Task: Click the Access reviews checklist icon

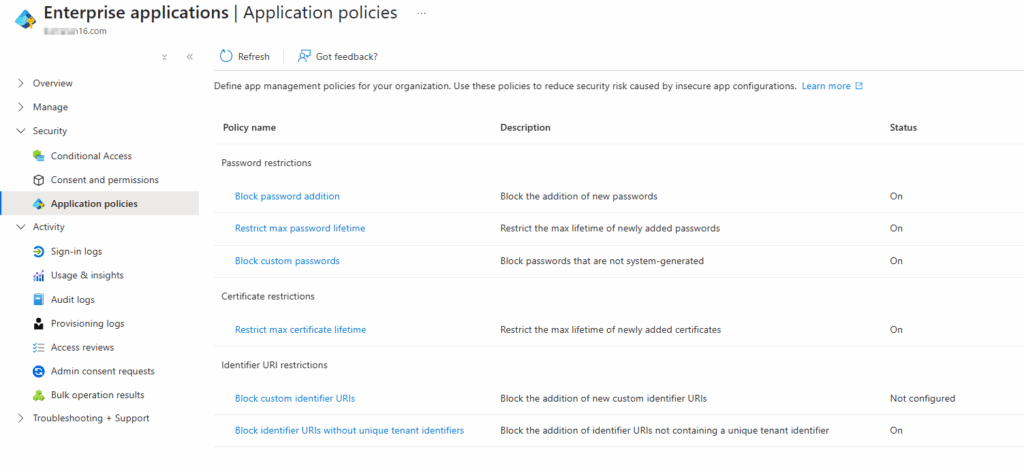Action: 39,347
